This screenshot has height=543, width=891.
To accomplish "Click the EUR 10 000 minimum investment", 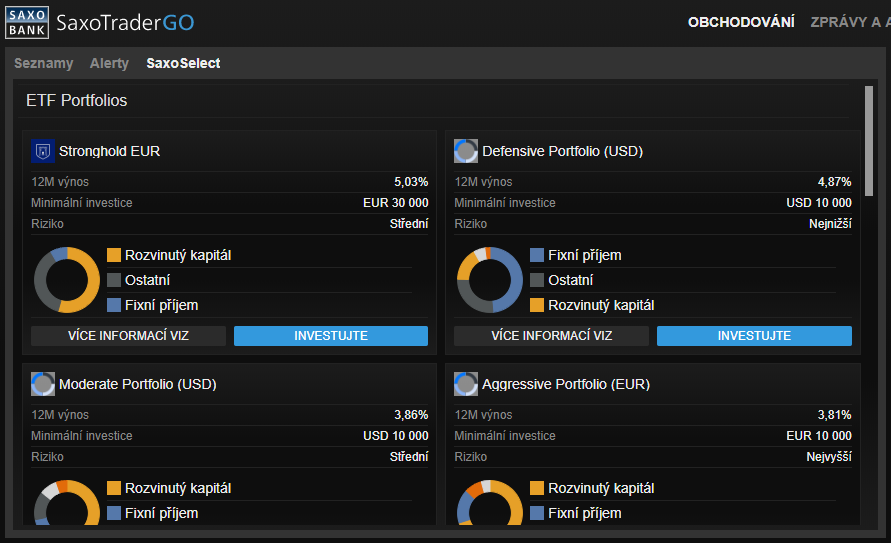I will pos(819,436).
